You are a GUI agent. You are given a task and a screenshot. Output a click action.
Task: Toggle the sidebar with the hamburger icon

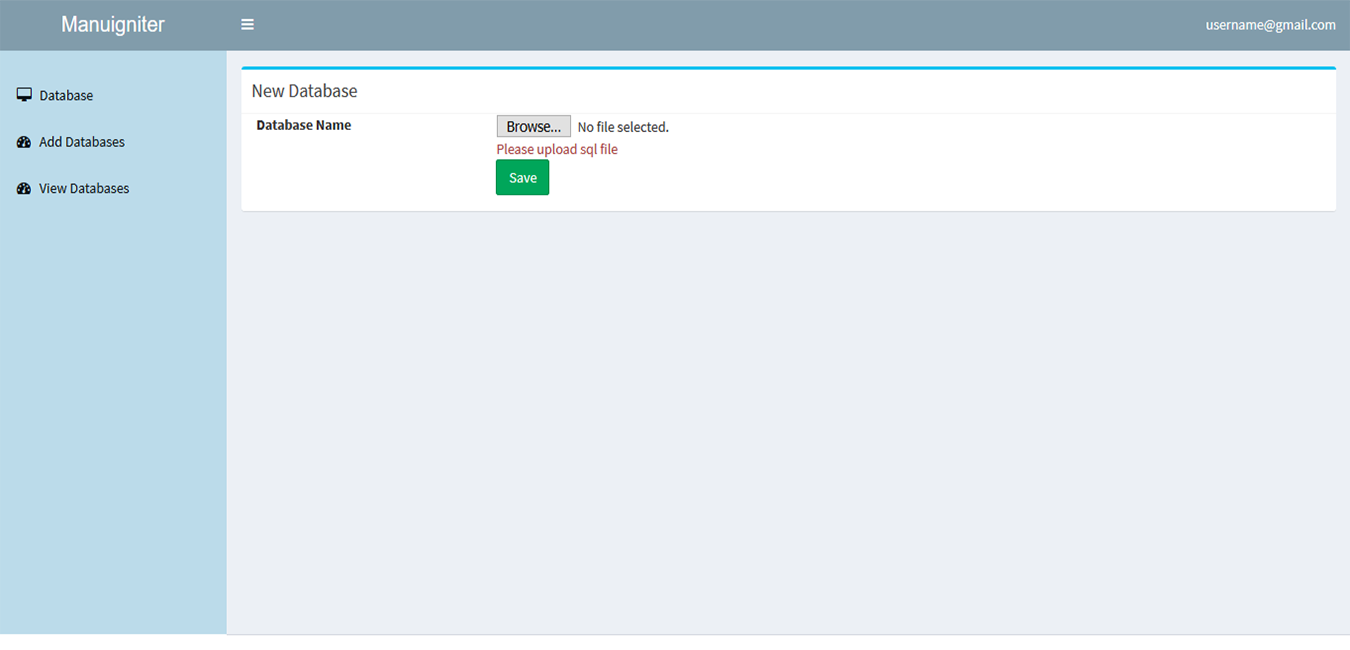[x=247, y=25]
